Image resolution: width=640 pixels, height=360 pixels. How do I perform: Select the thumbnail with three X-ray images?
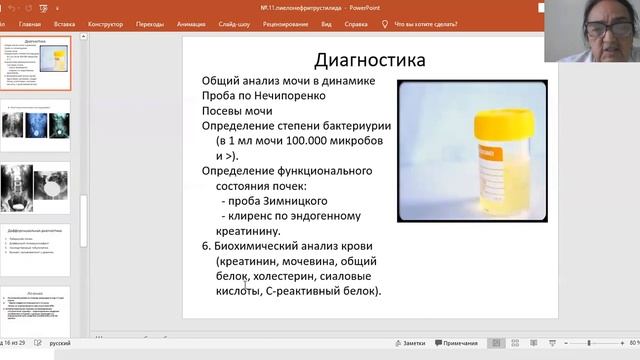36,126
